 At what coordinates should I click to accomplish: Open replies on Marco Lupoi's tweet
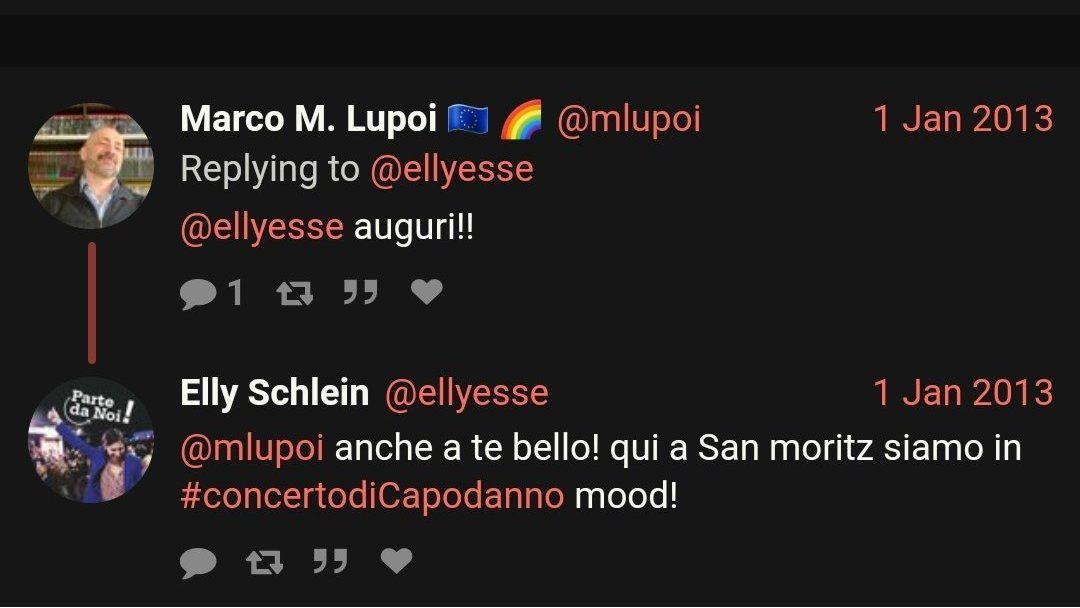pos(211,293)
